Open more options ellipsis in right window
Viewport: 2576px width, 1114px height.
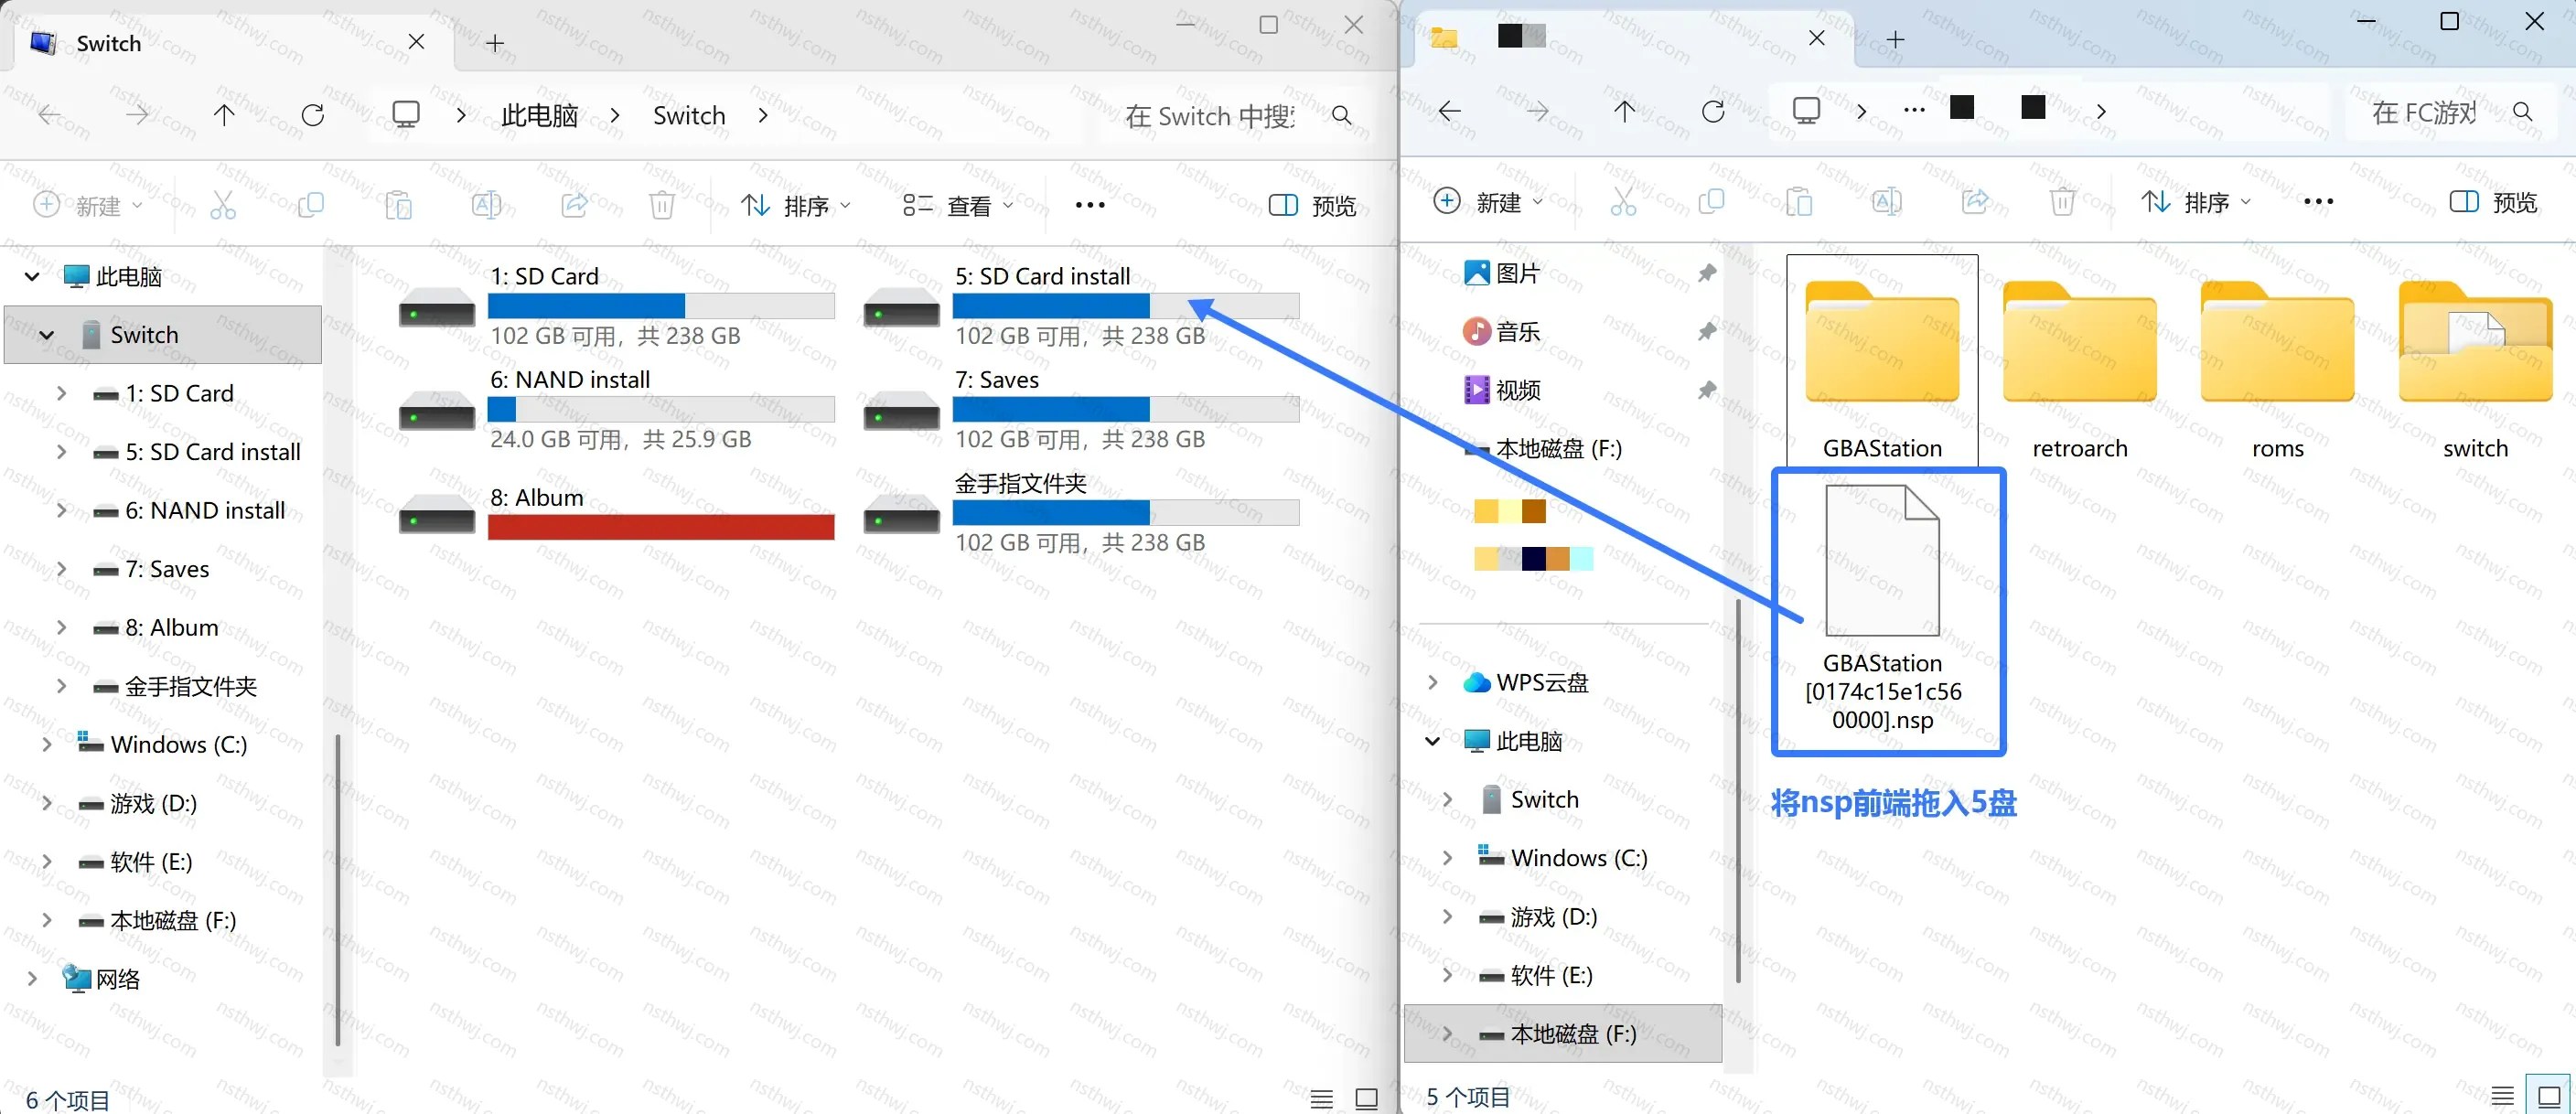2318,202
